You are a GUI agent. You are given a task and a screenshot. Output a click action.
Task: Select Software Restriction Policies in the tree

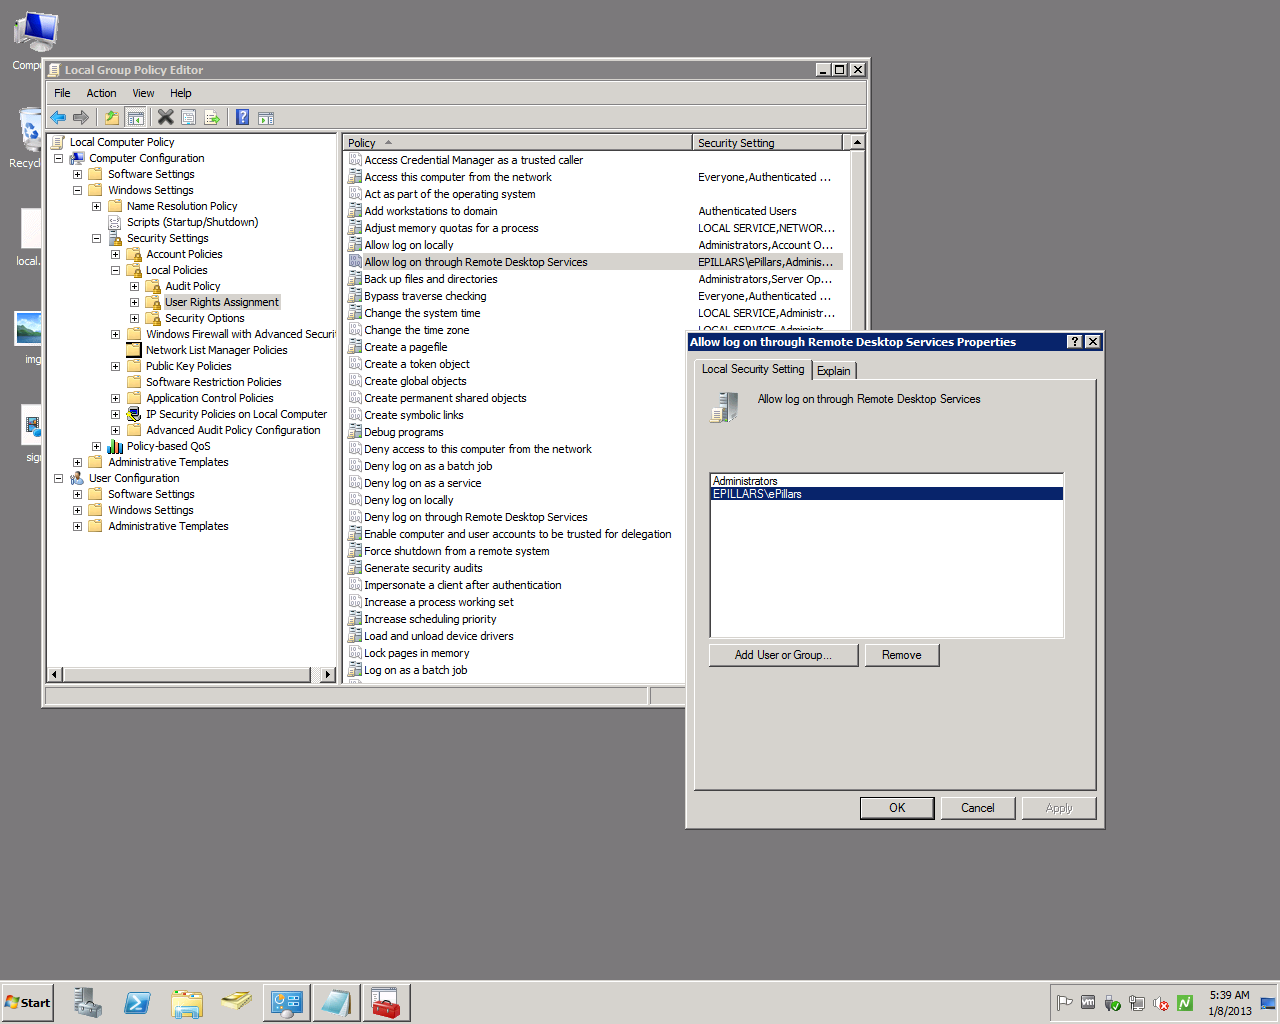pos(213,382)
